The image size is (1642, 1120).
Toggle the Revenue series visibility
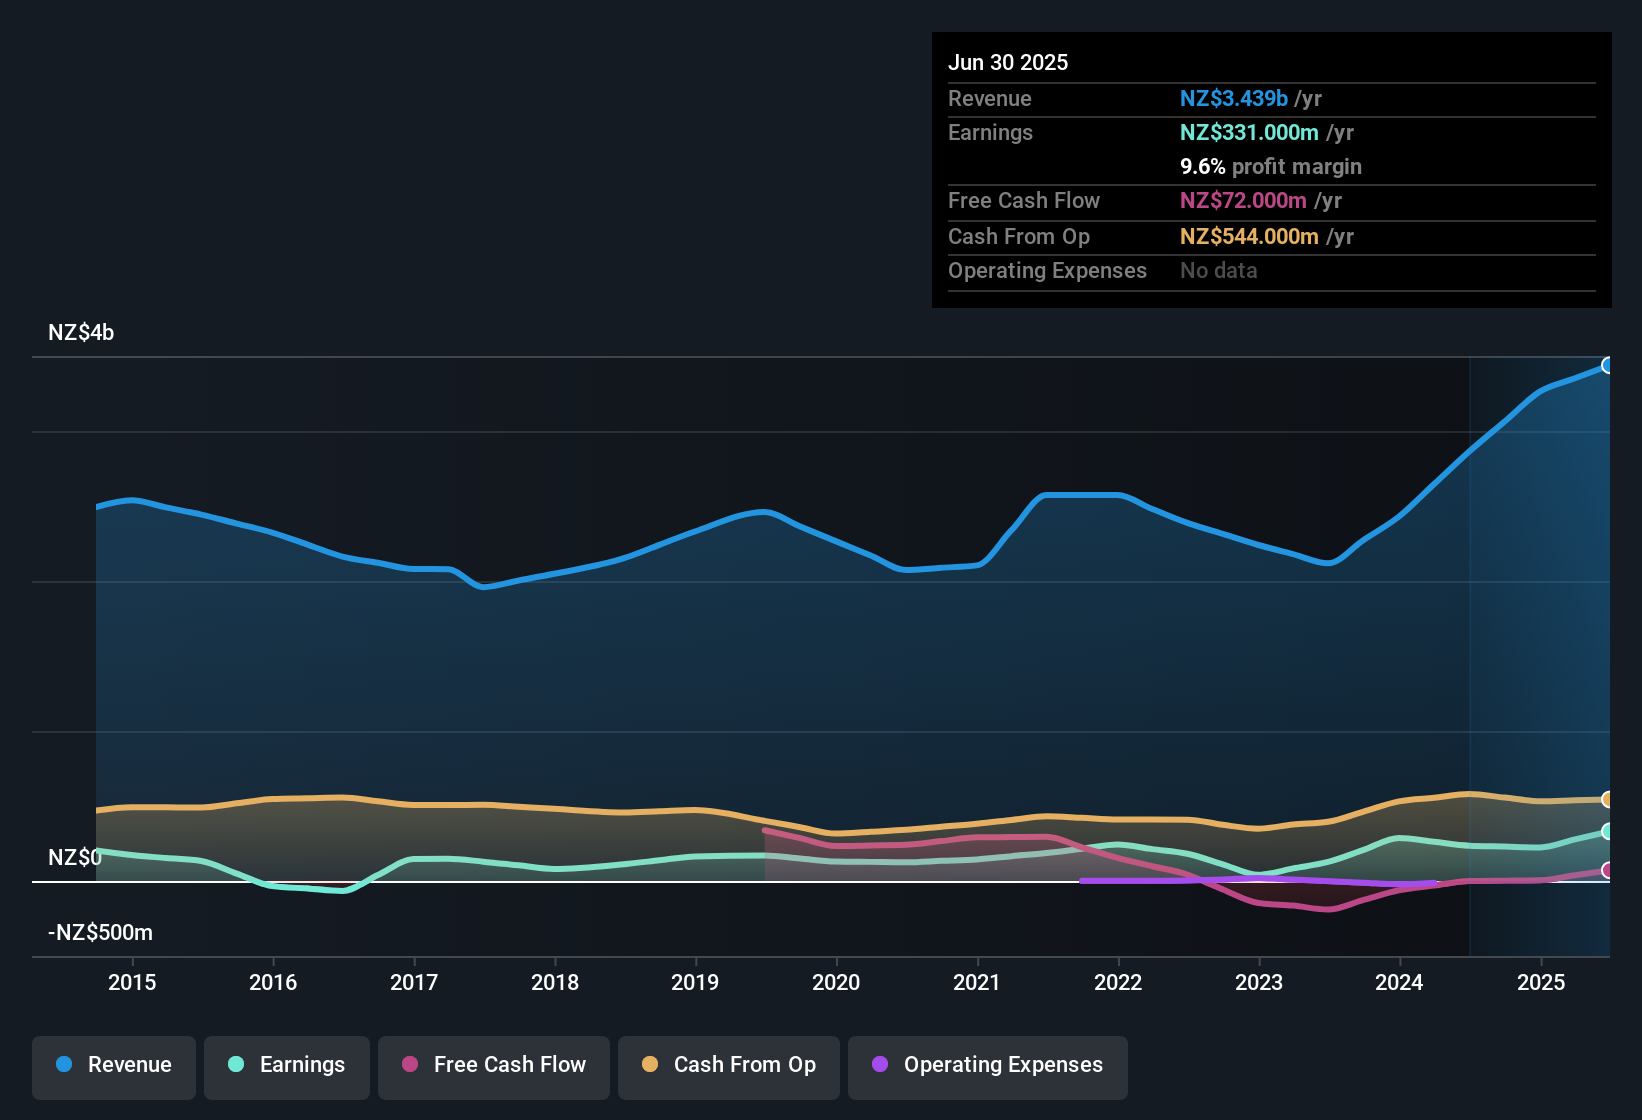[113, 1066]
